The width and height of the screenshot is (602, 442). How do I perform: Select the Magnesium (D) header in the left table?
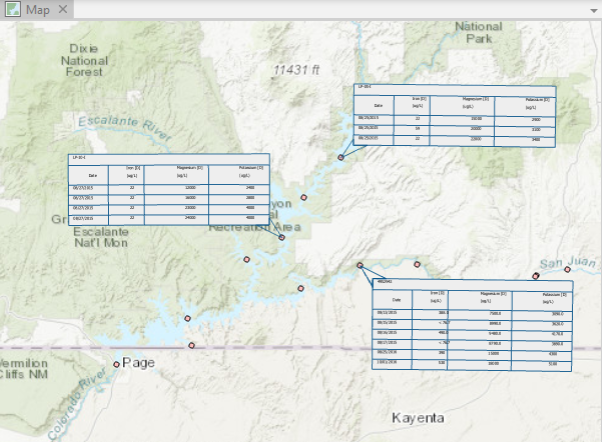[175, 172]
